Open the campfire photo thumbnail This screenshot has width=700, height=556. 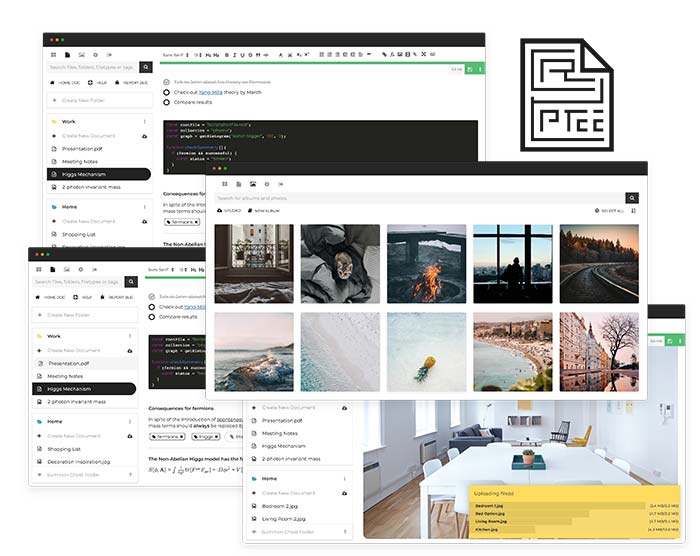point(426,264)
